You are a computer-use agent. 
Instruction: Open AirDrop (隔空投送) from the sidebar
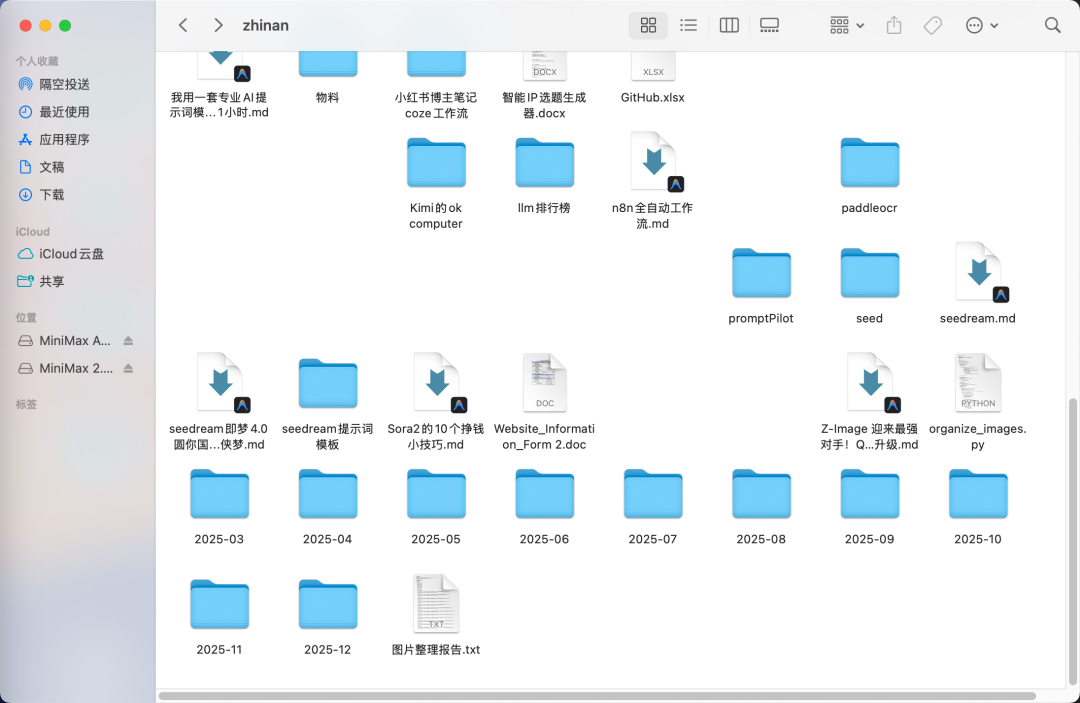(x=64, y=84)
